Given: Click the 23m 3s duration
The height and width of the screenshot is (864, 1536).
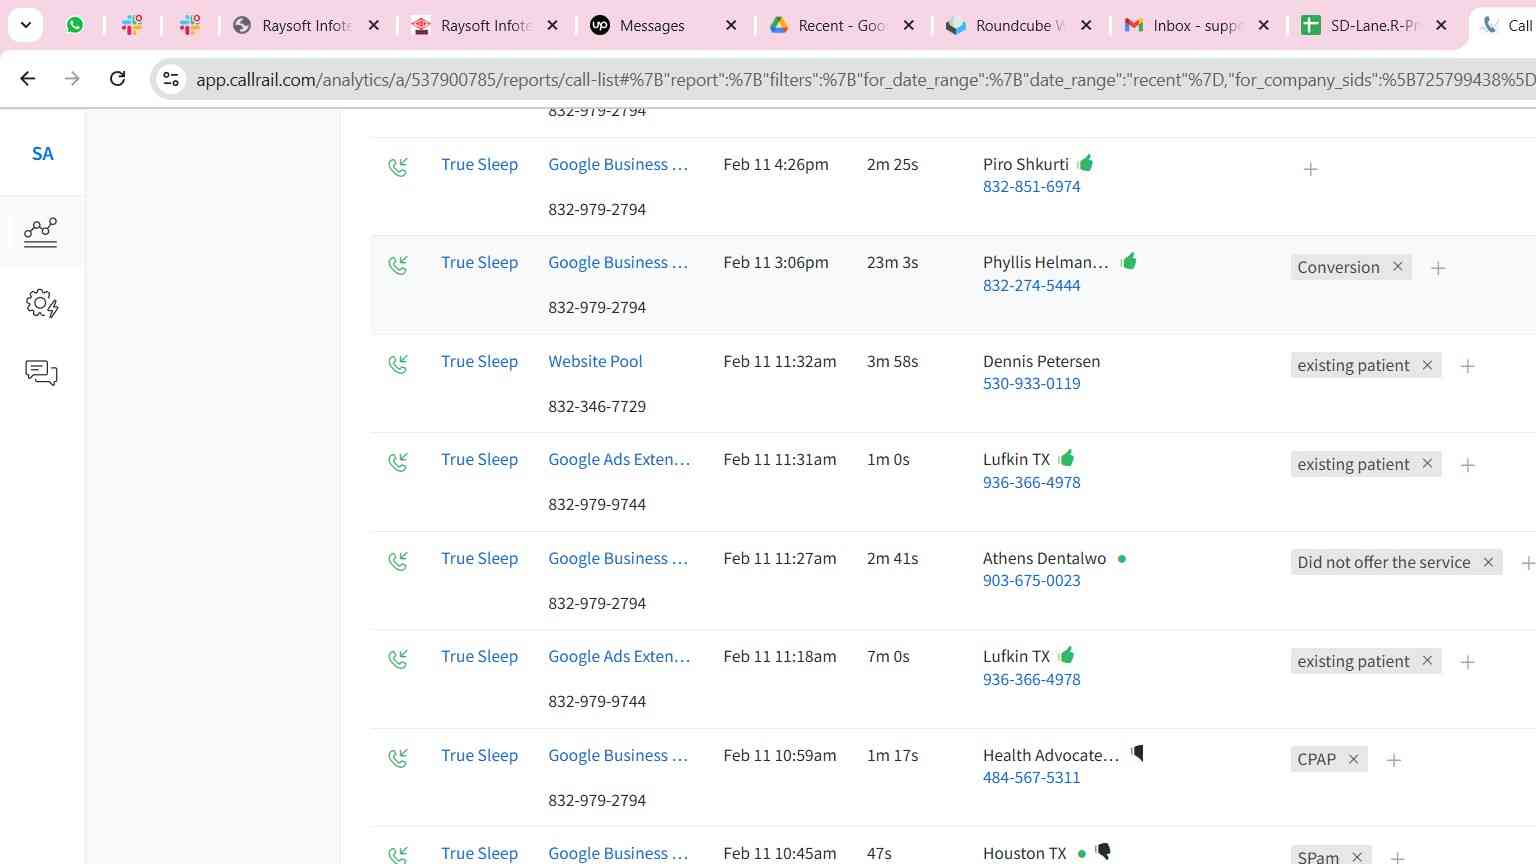Looking at the screenshot, I should click(x=892, y=262).
